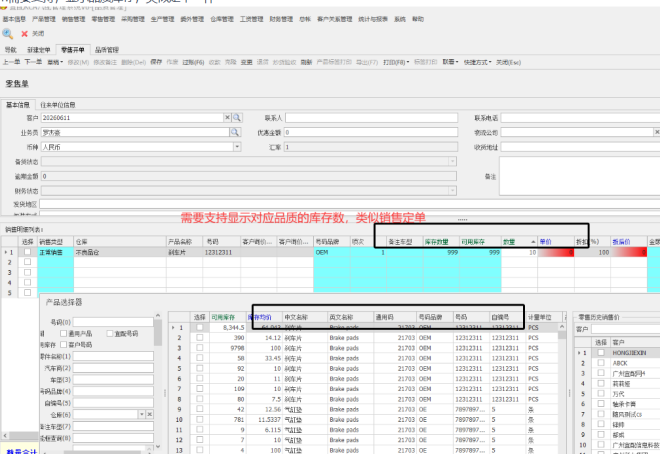Click the search icon beside 业务员 field
The height and width of the screenshot is (454, 660).
click(x=235, y=132)
